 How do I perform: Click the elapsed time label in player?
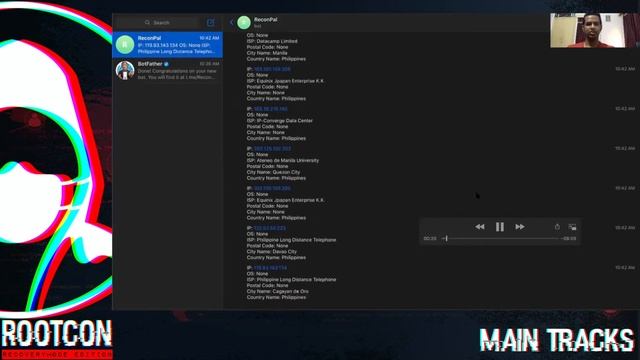click(x=430, y=238)
